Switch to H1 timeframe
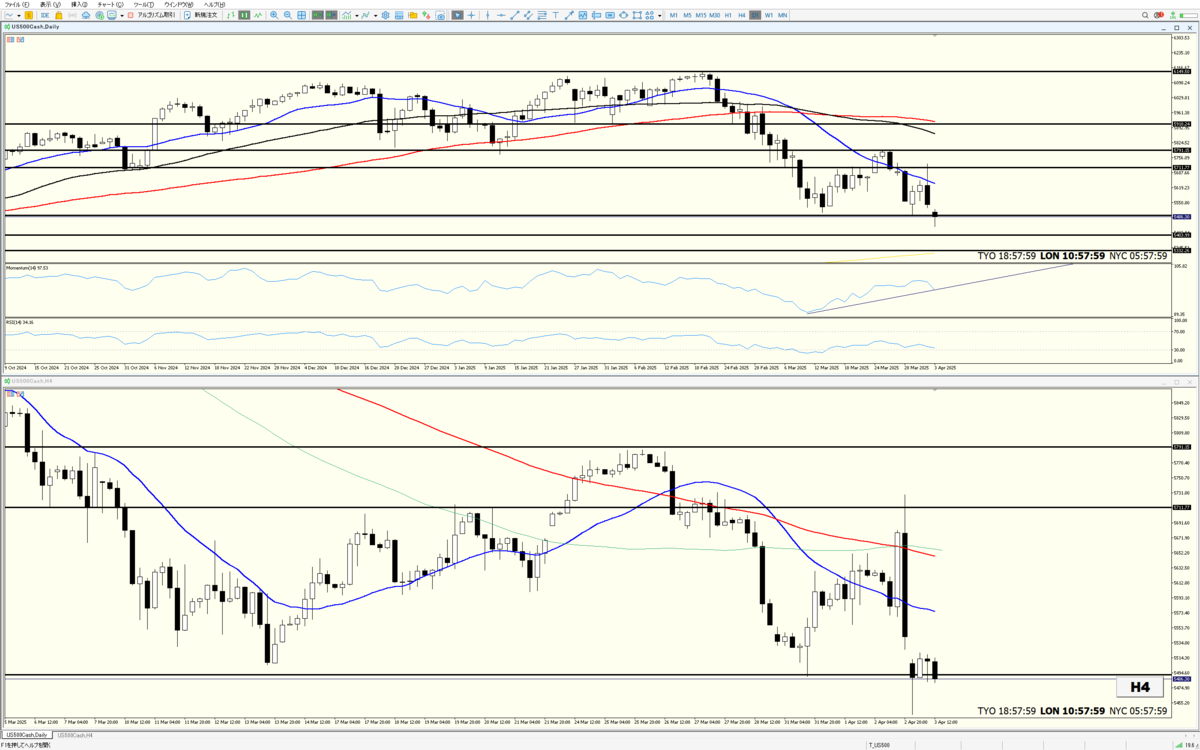This screenshot has height=750, width=1200. click(x=728, y=15)
